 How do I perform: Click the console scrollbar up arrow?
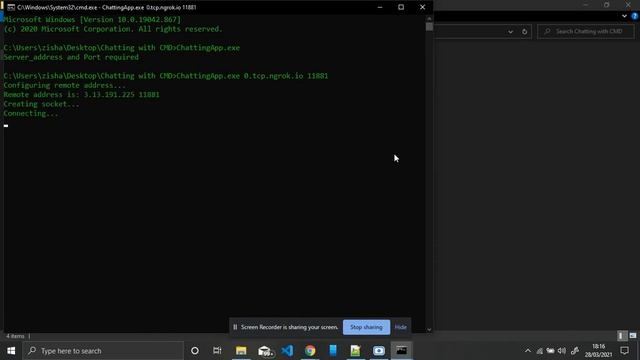(429, 18)
